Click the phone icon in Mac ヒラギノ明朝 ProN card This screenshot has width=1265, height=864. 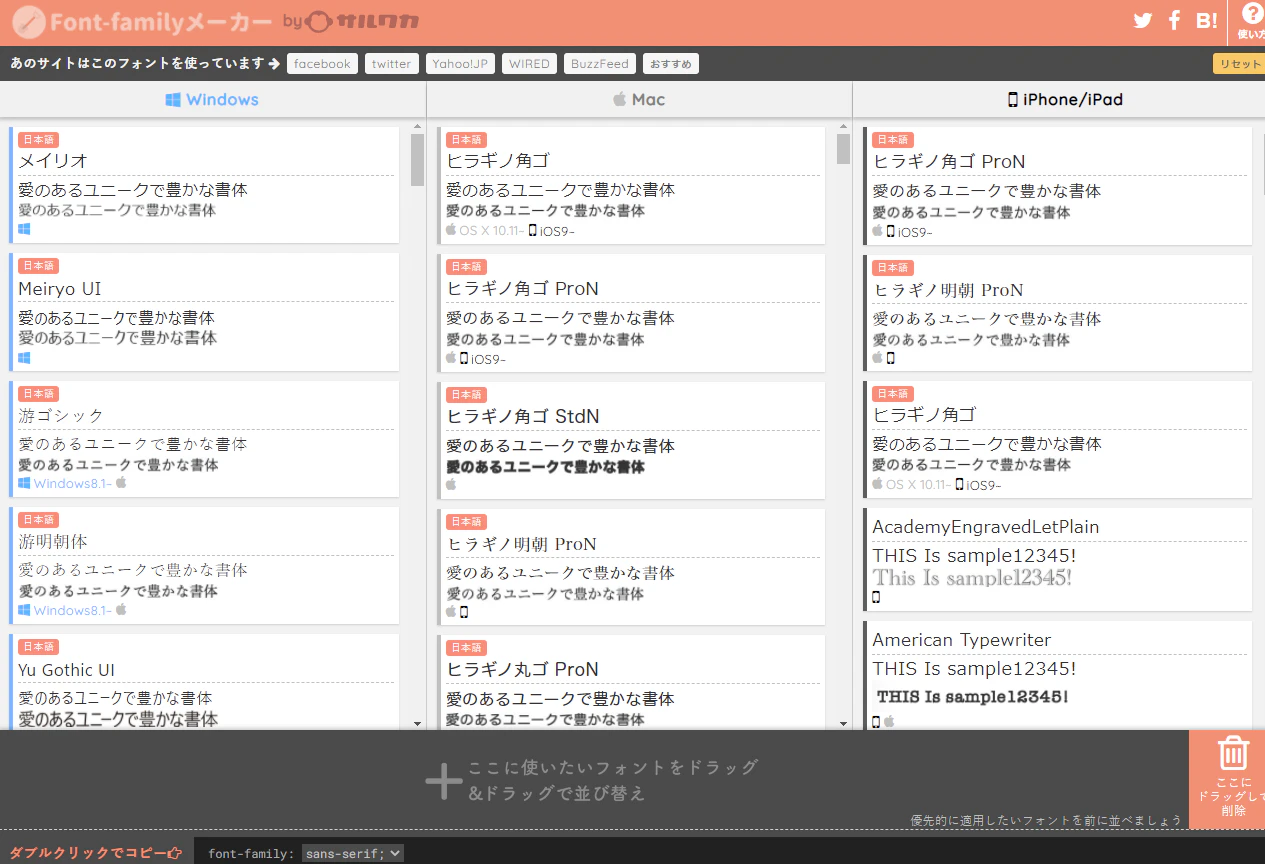(x=464, y=611)
